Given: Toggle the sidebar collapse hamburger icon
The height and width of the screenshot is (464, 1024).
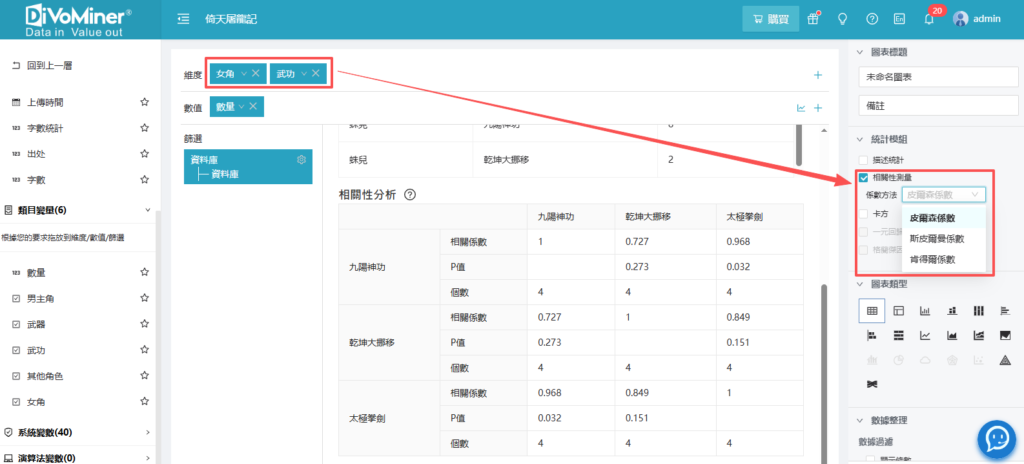Looking at the screenshot, I should point(183,18).
